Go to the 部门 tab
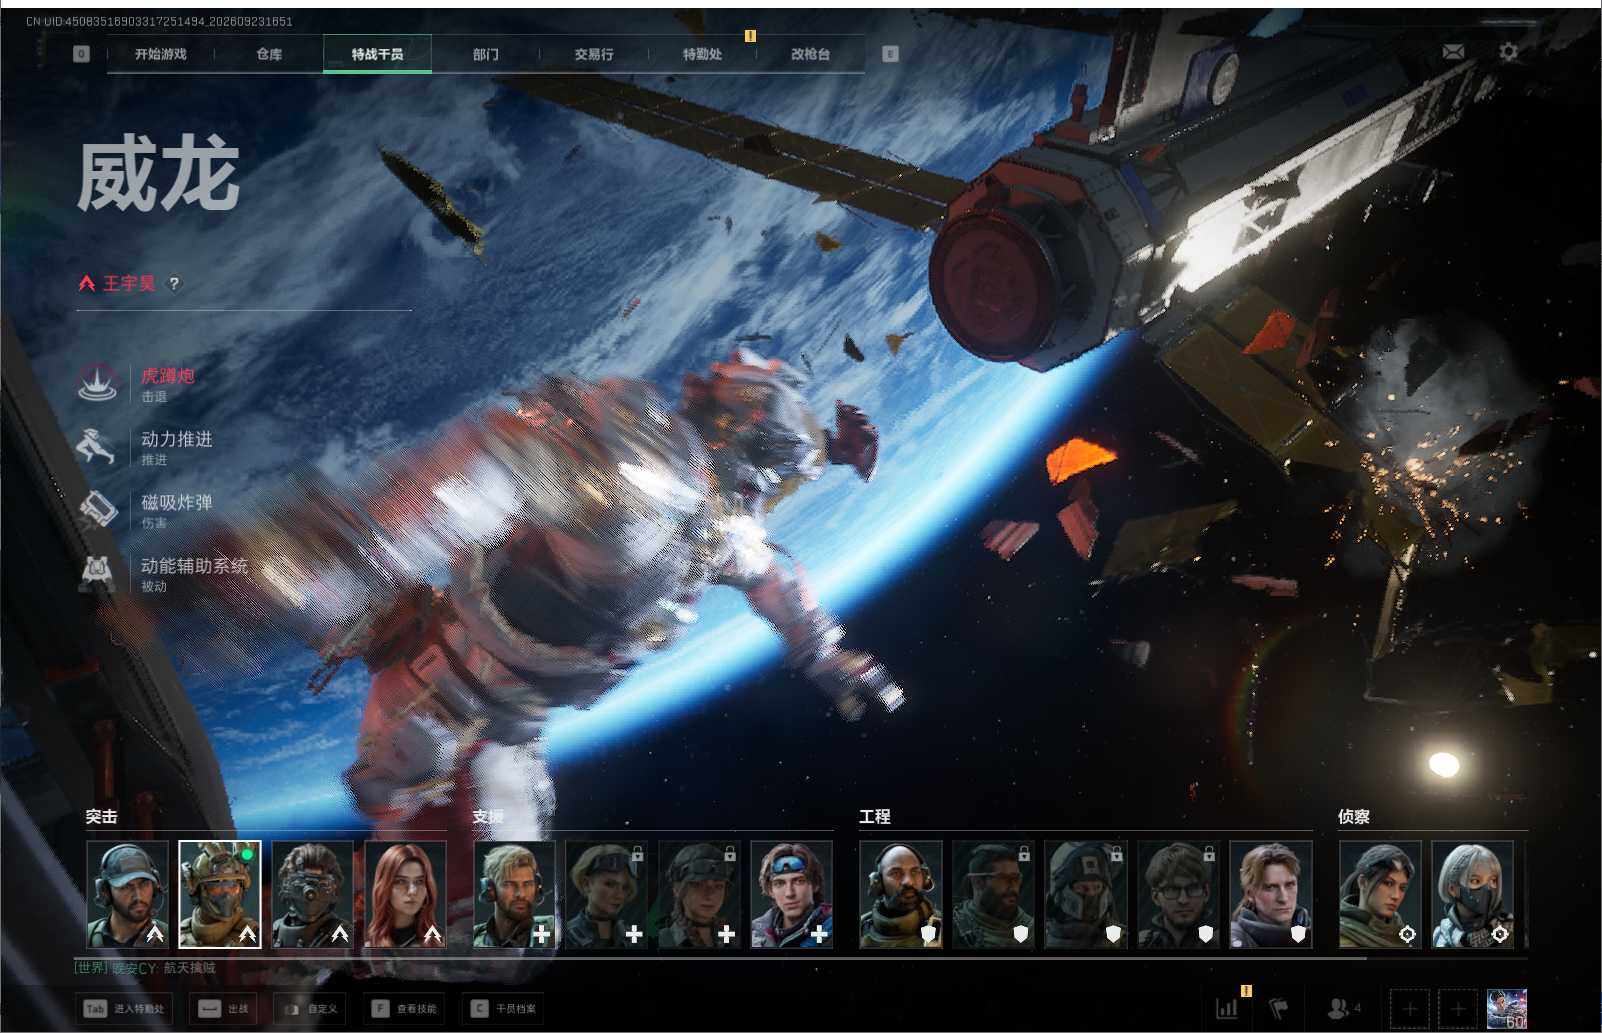This screenshot has height=1033, width=1602. tap(486, 54)
